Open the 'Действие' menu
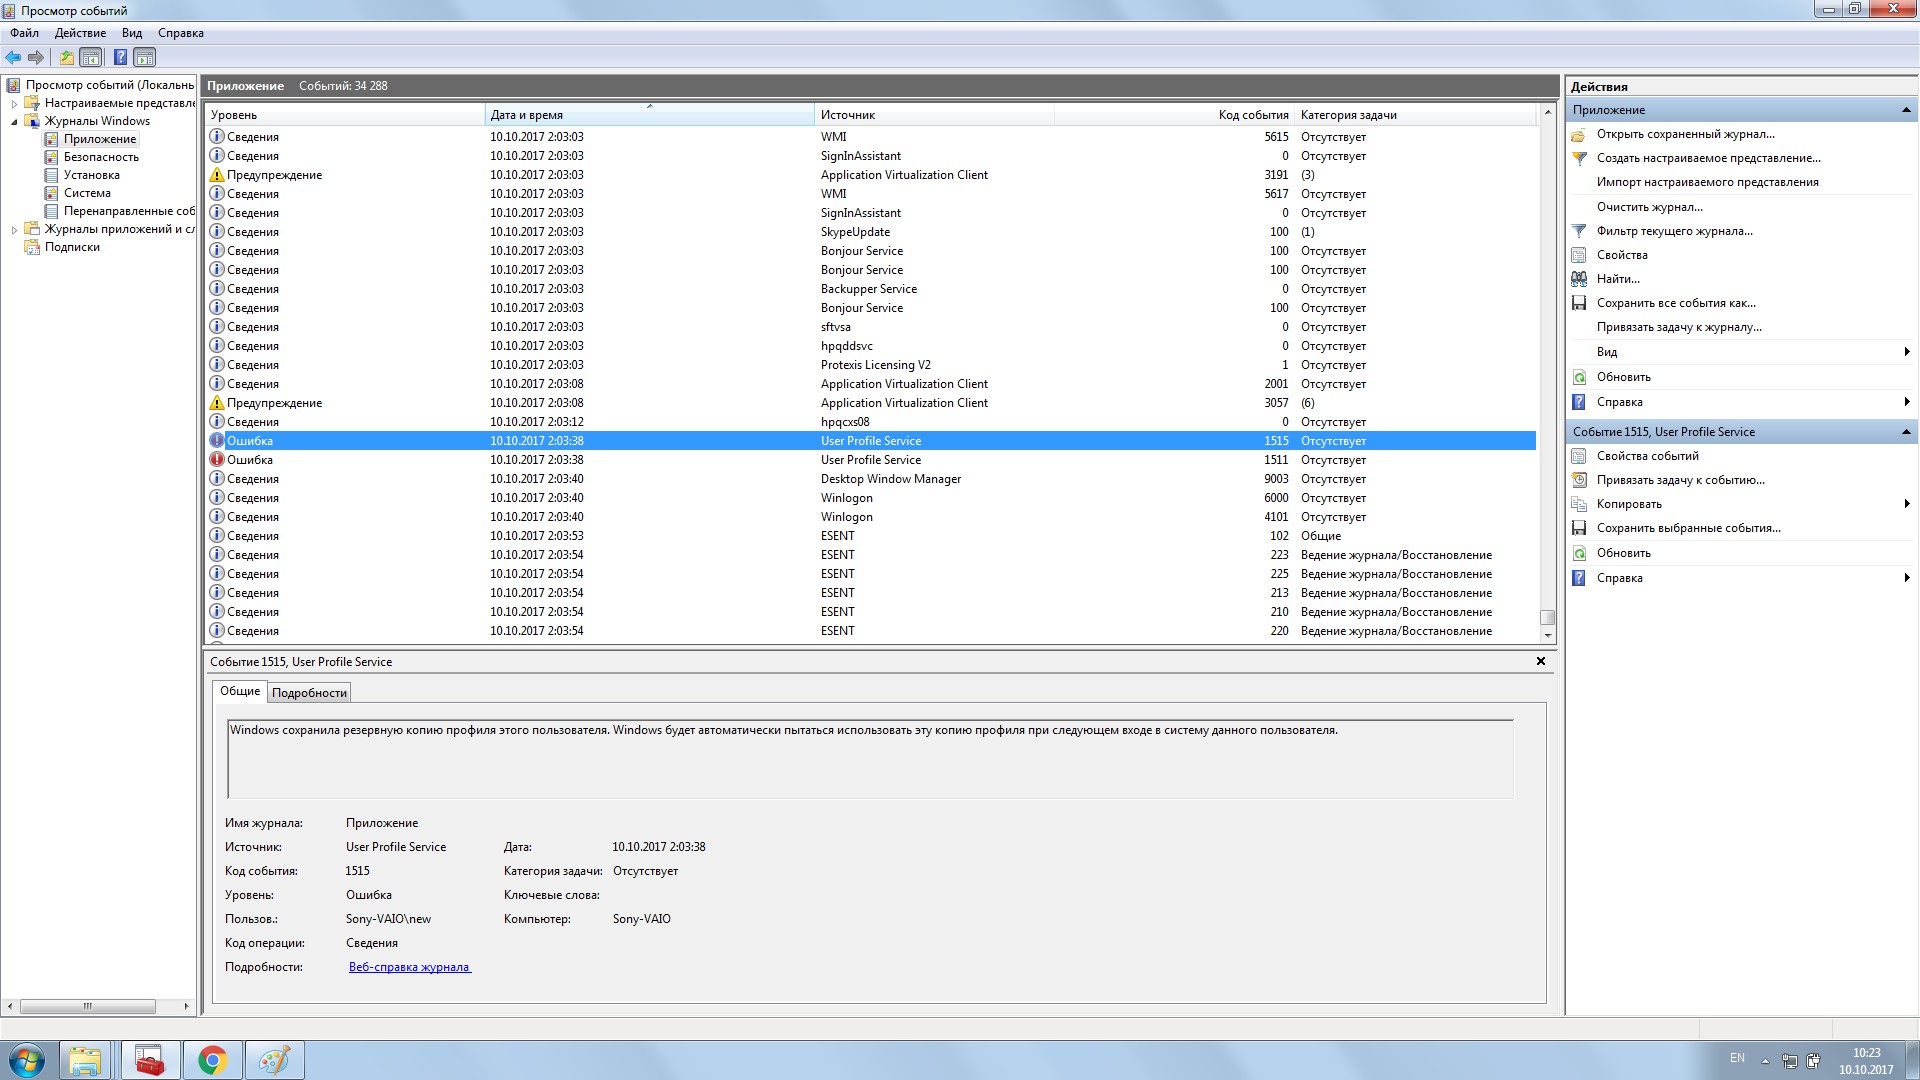Image resolution: width=1920 pixels, height=1080 pixels. click(80, 33)
